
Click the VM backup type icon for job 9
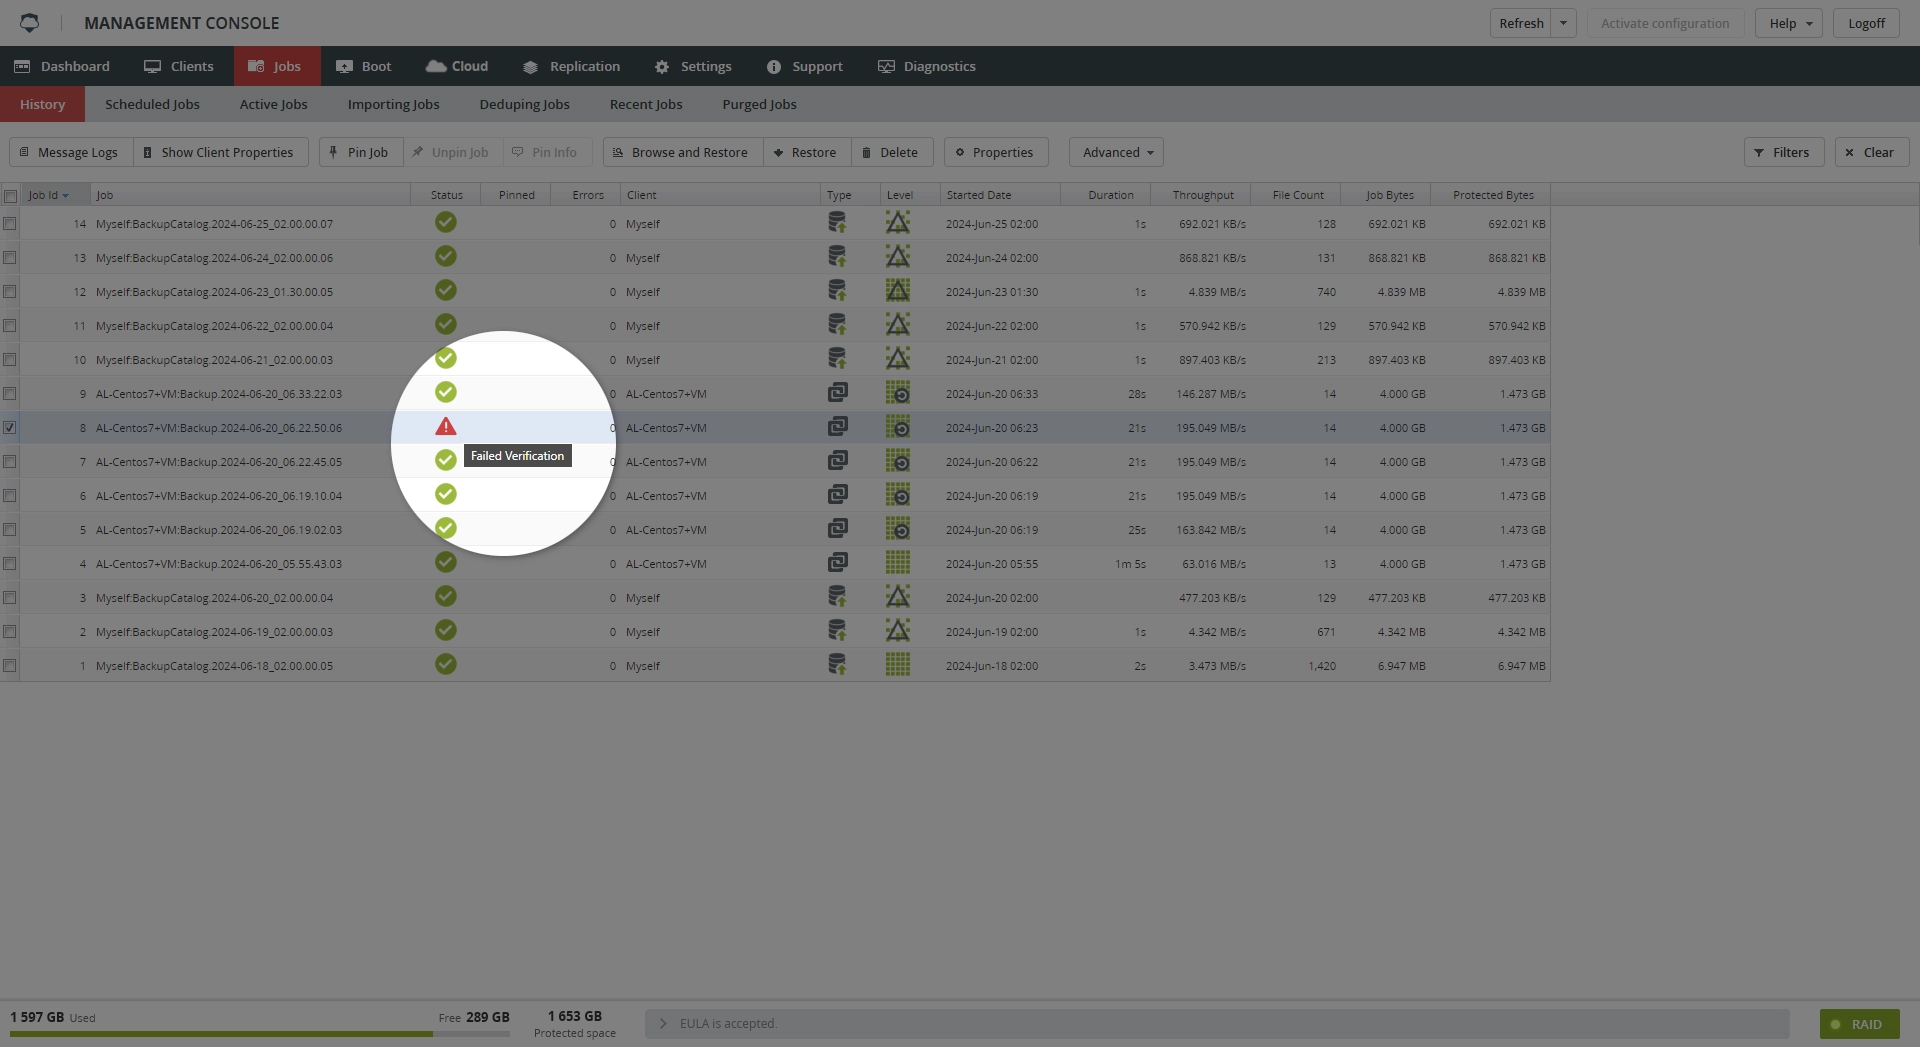point(837,393)
